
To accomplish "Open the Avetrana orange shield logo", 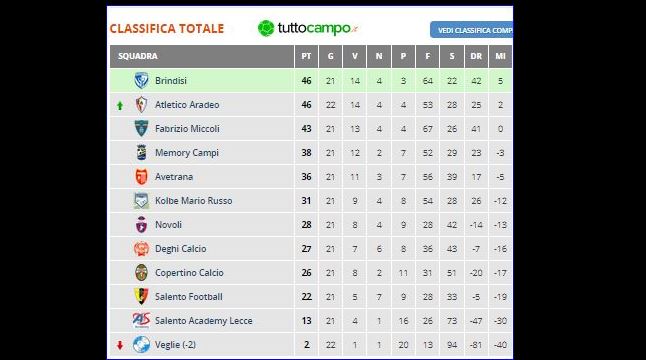I will click(141, 177).
